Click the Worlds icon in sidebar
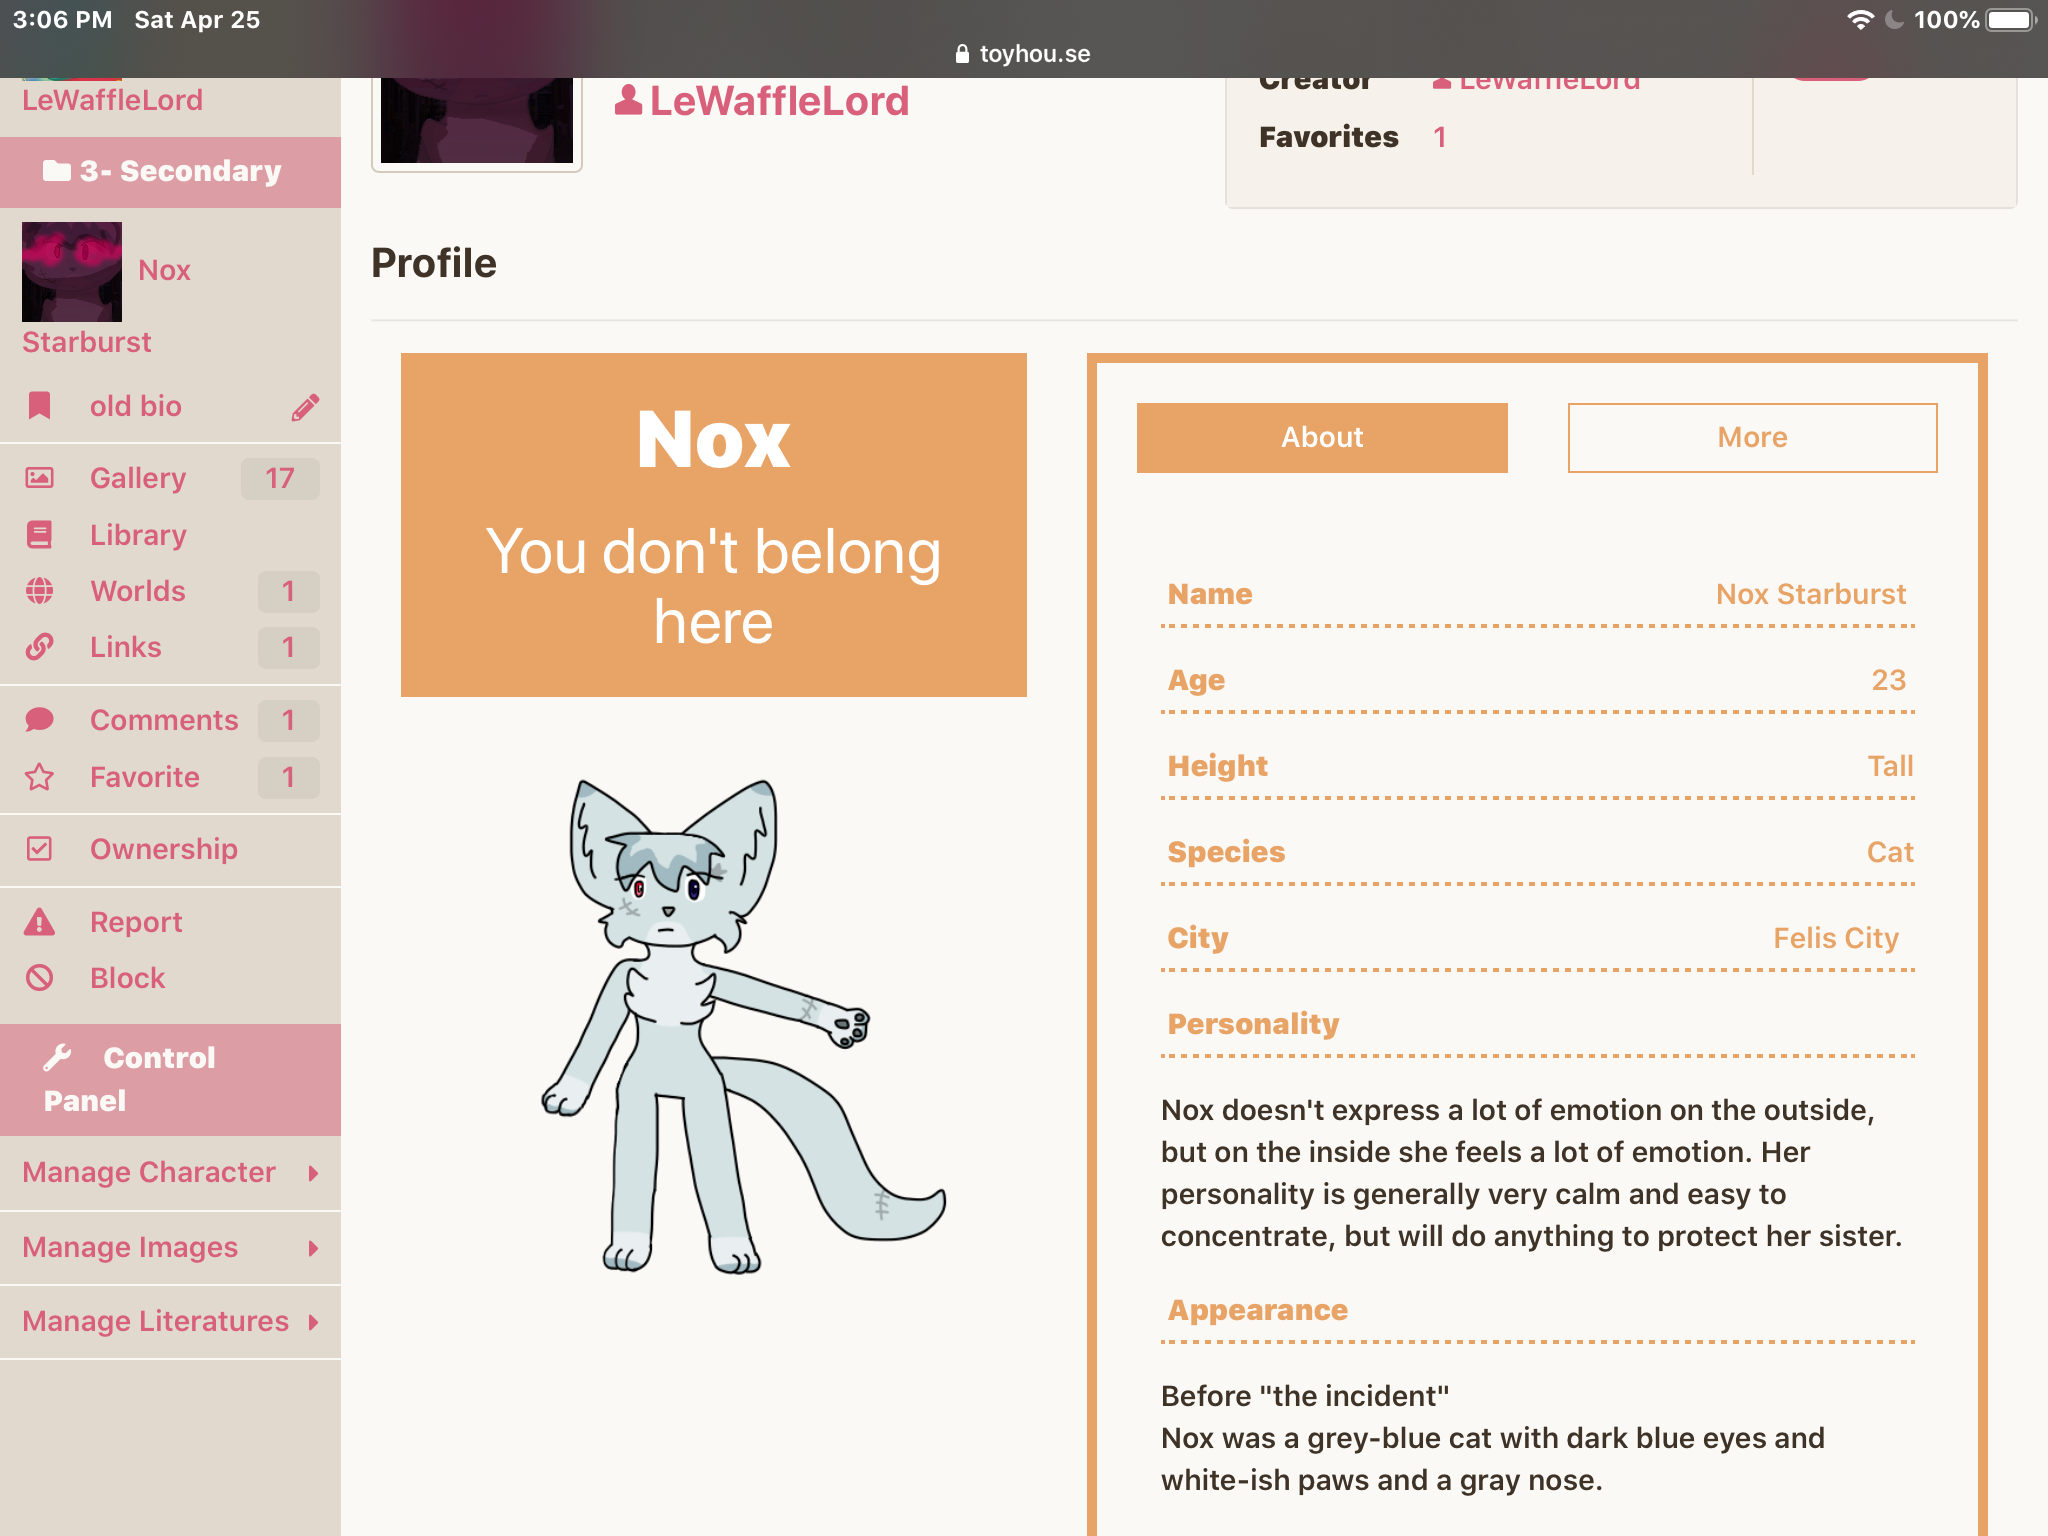 pyautogui.click(x=39, y=589)
